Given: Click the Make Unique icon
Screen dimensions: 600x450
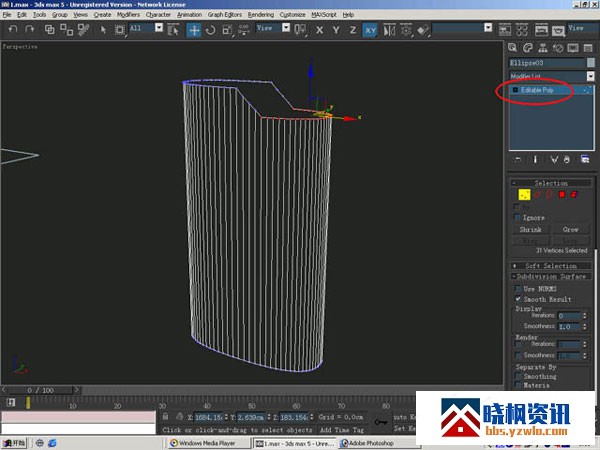Looking at the screenshot, I should coord(554,160).
